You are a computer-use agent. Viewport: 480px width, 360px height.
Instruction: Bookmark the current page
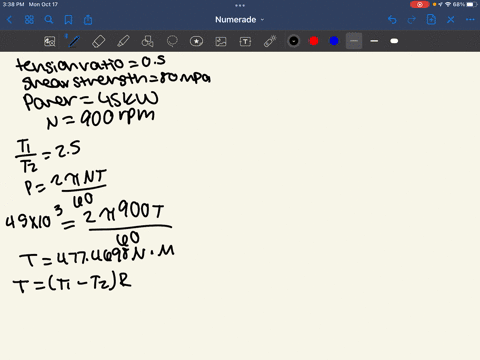click(x=68, y=20)
